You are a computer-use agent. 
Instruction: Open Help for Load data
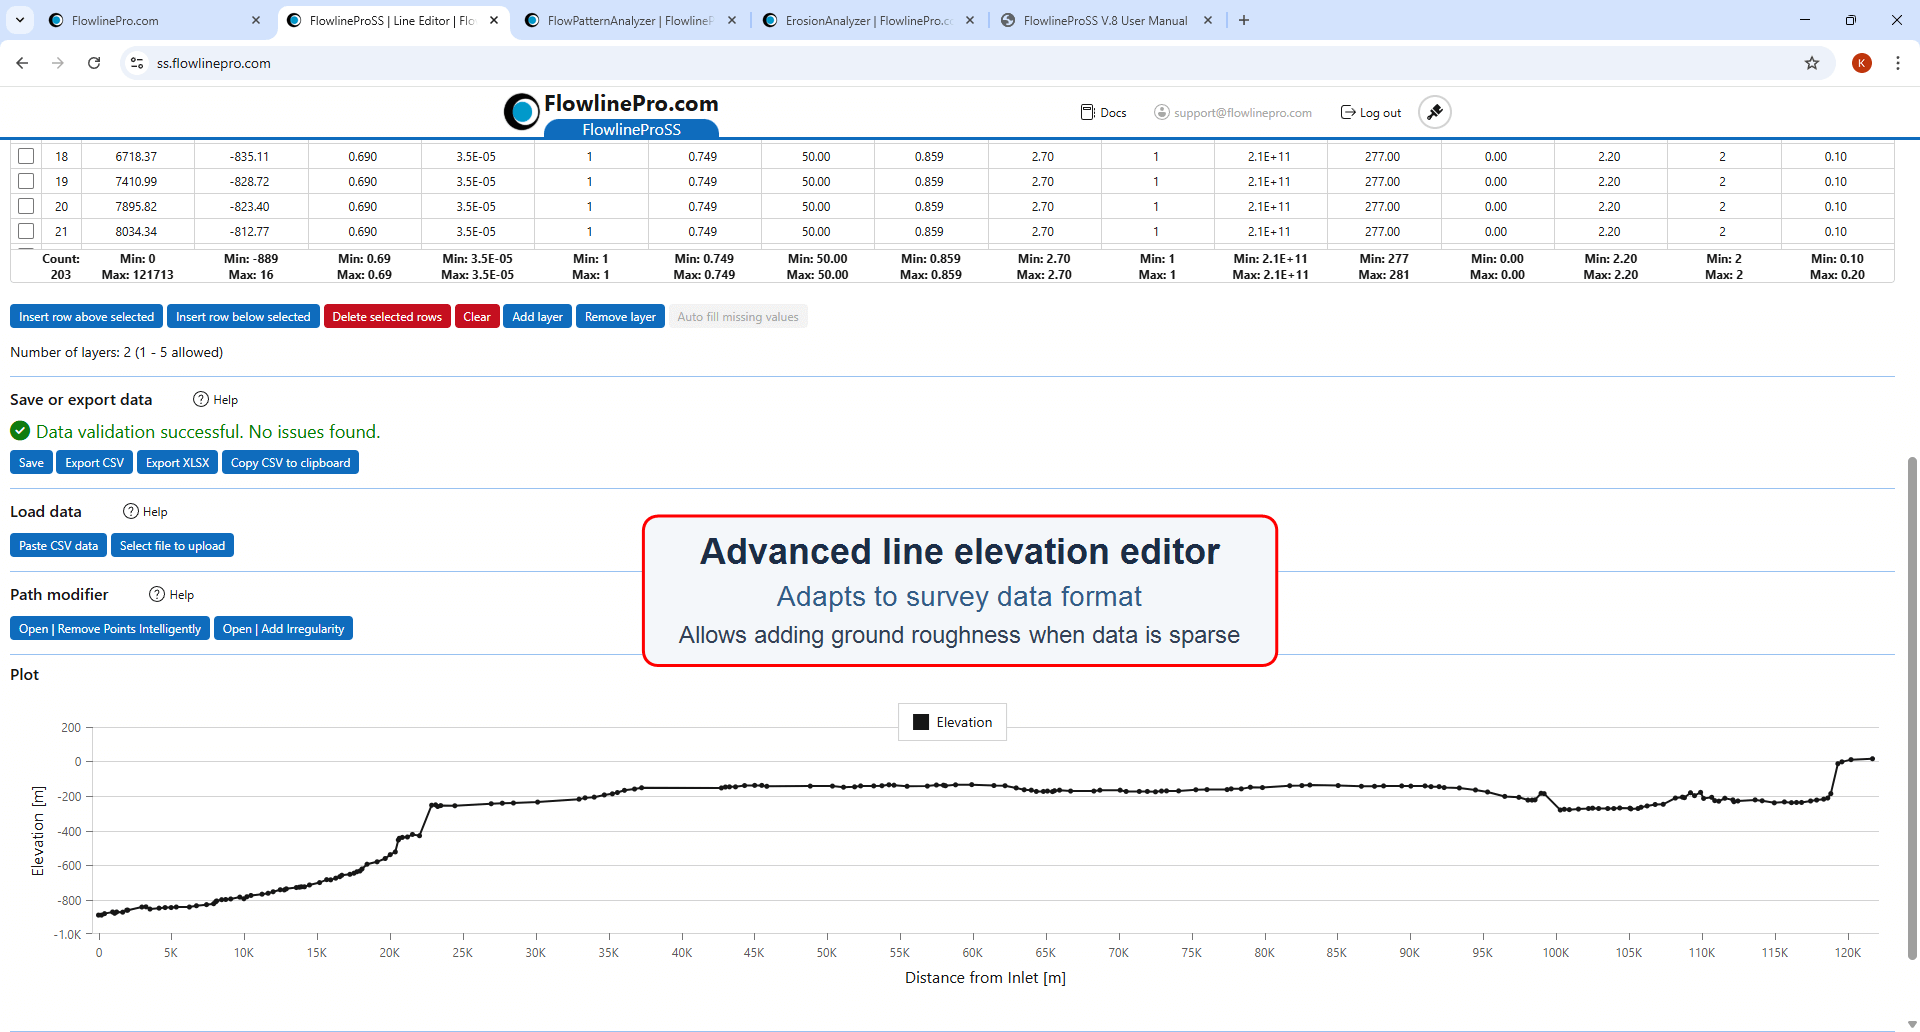(x=145, y=511)
